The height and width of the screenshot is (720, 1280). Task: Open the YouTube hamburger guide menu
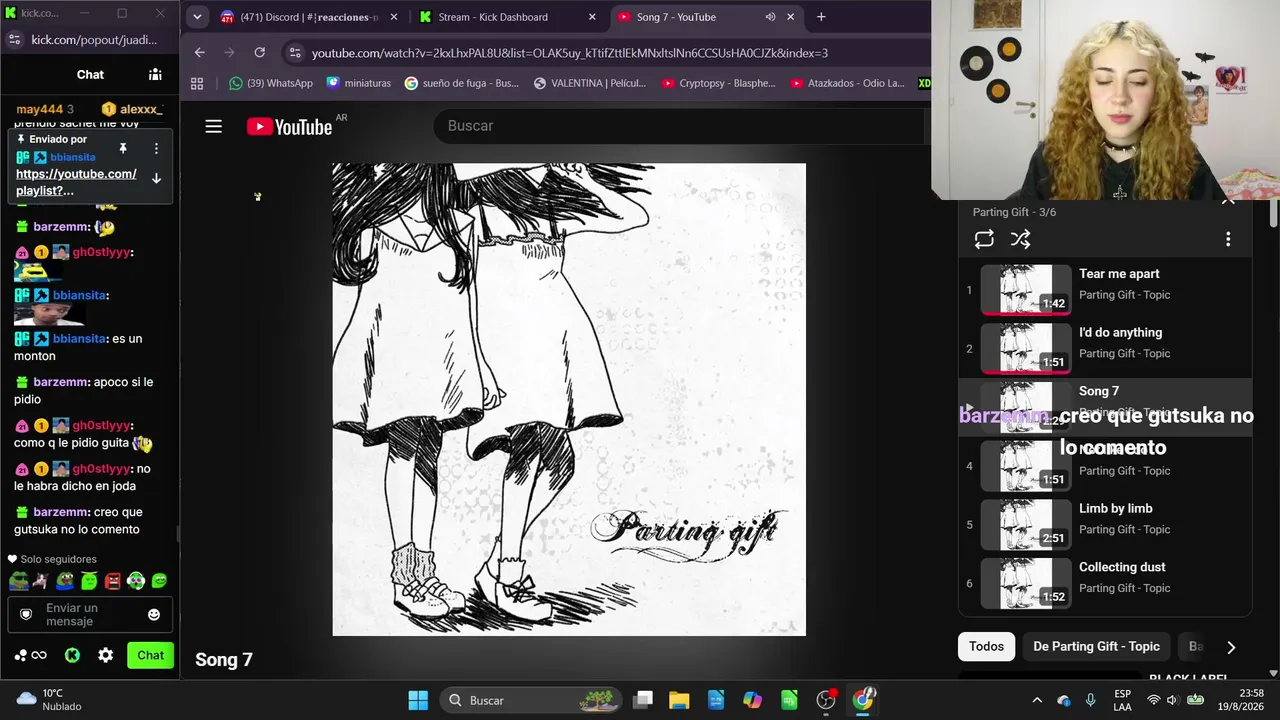[x=213, y=126]
